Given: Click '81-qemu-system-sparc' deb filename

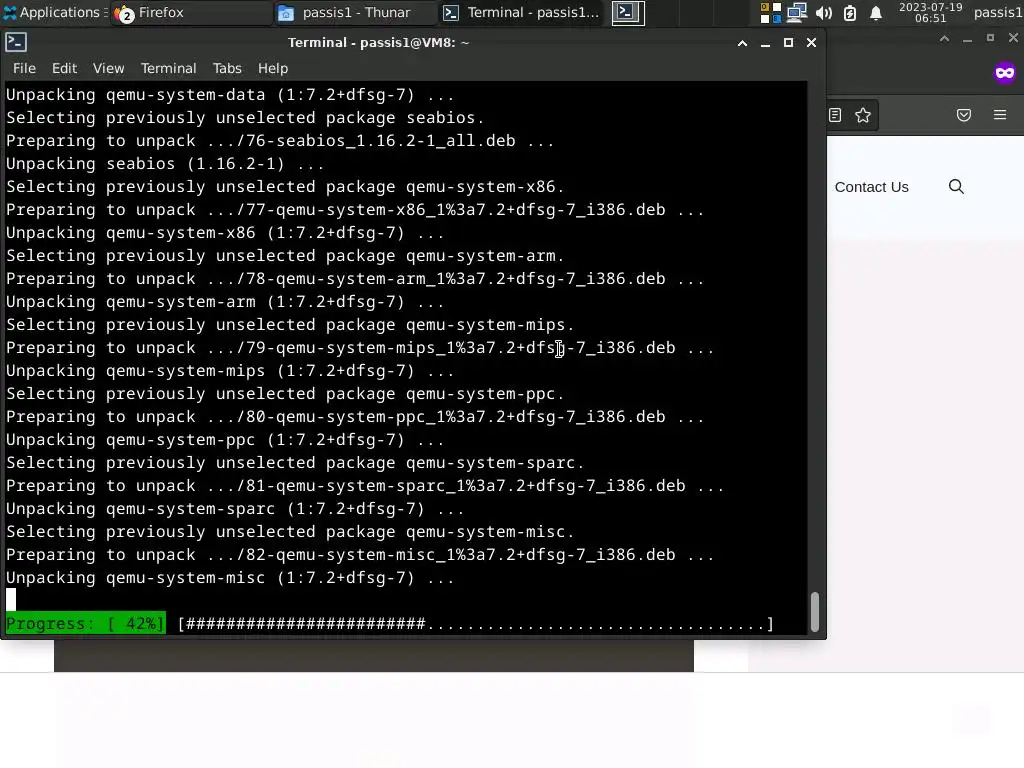Looking at the screenshot, I should coord(466,486).
